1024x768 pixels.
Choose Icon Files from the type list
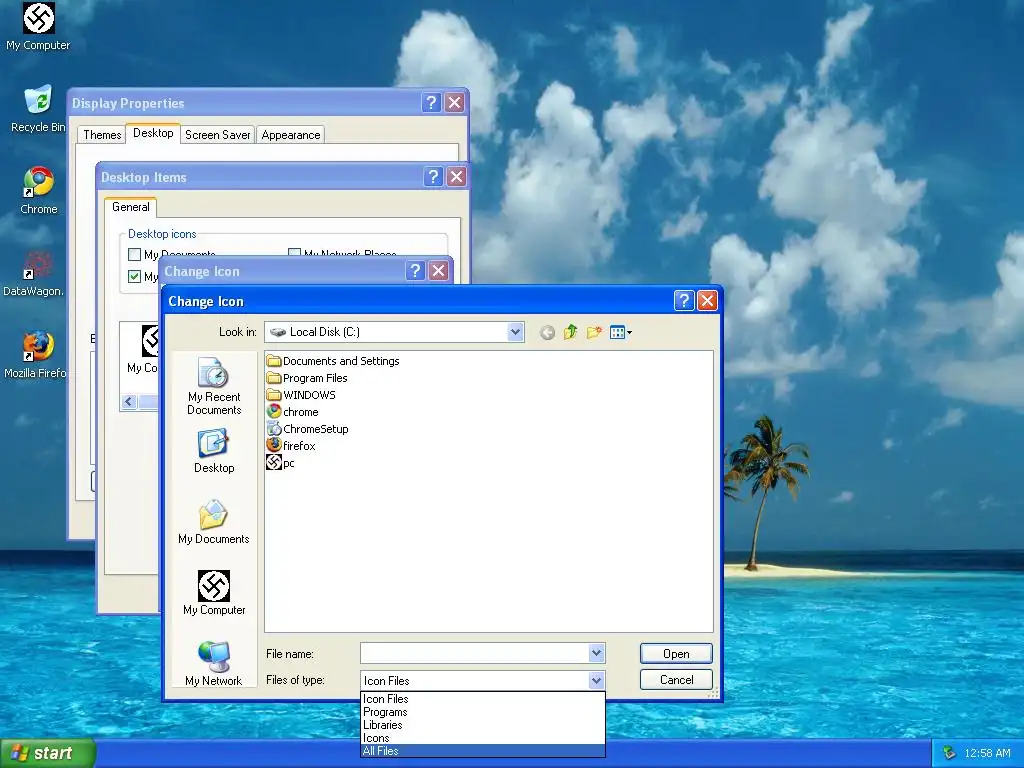[483, 699]
